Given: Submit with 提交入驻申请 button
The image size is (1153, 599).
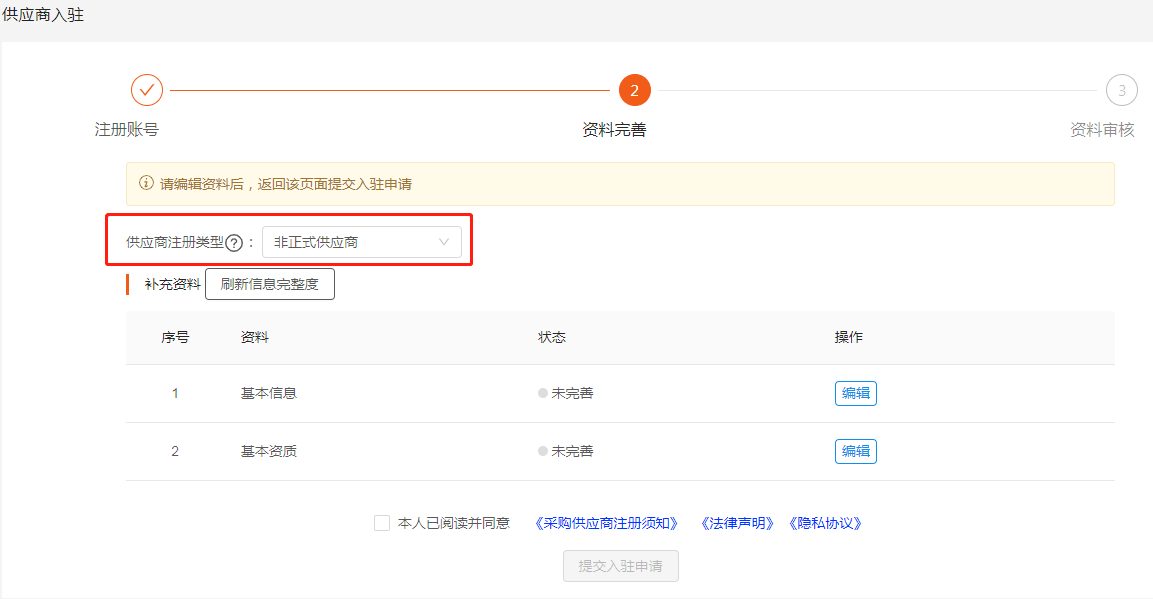Looking at the screenshot, I should point(621,566).
